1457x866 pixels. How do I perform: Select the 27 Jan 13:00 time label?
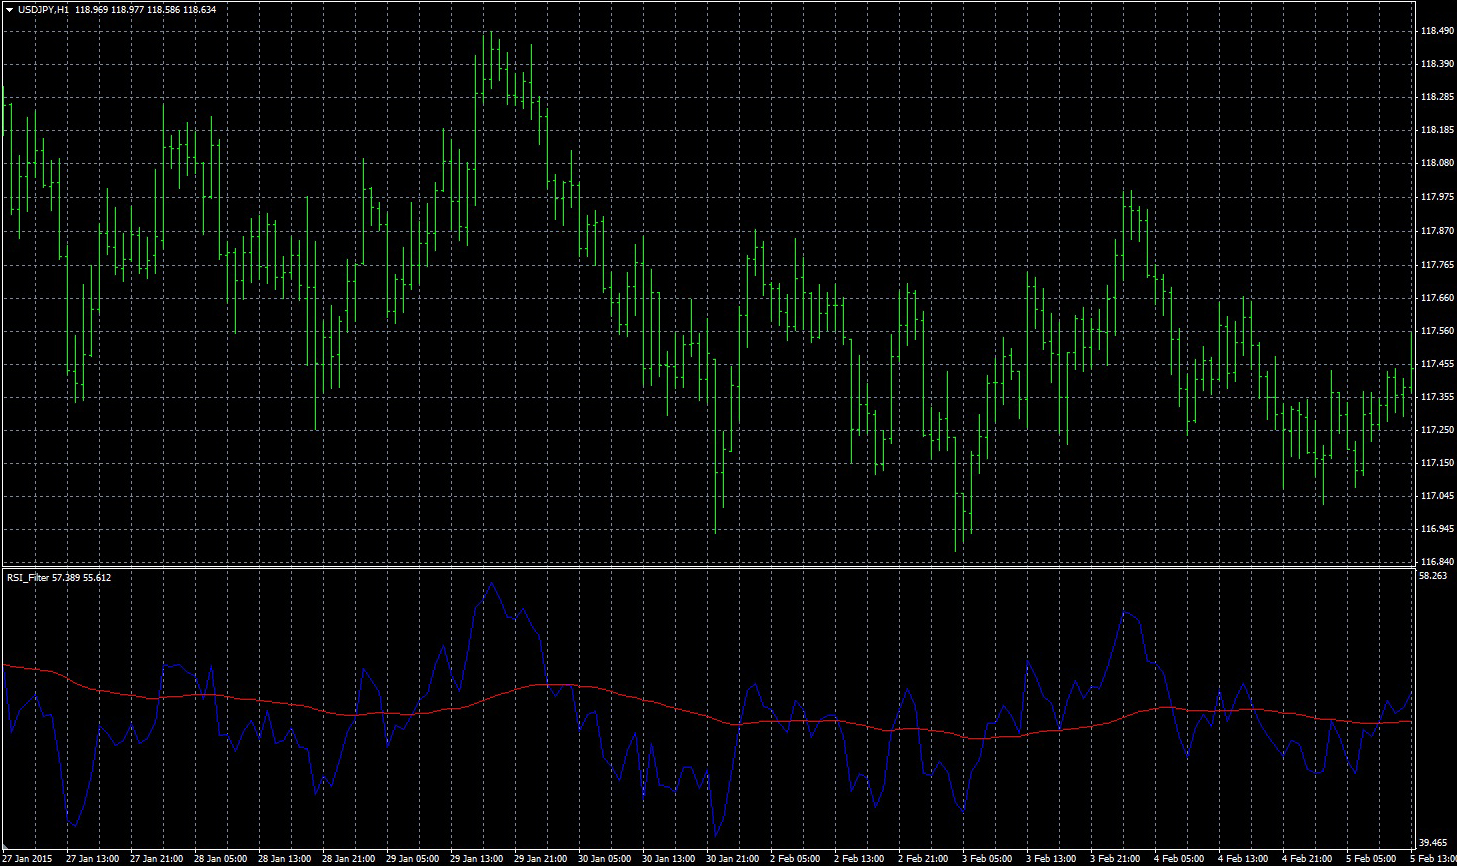pos(93,859)
